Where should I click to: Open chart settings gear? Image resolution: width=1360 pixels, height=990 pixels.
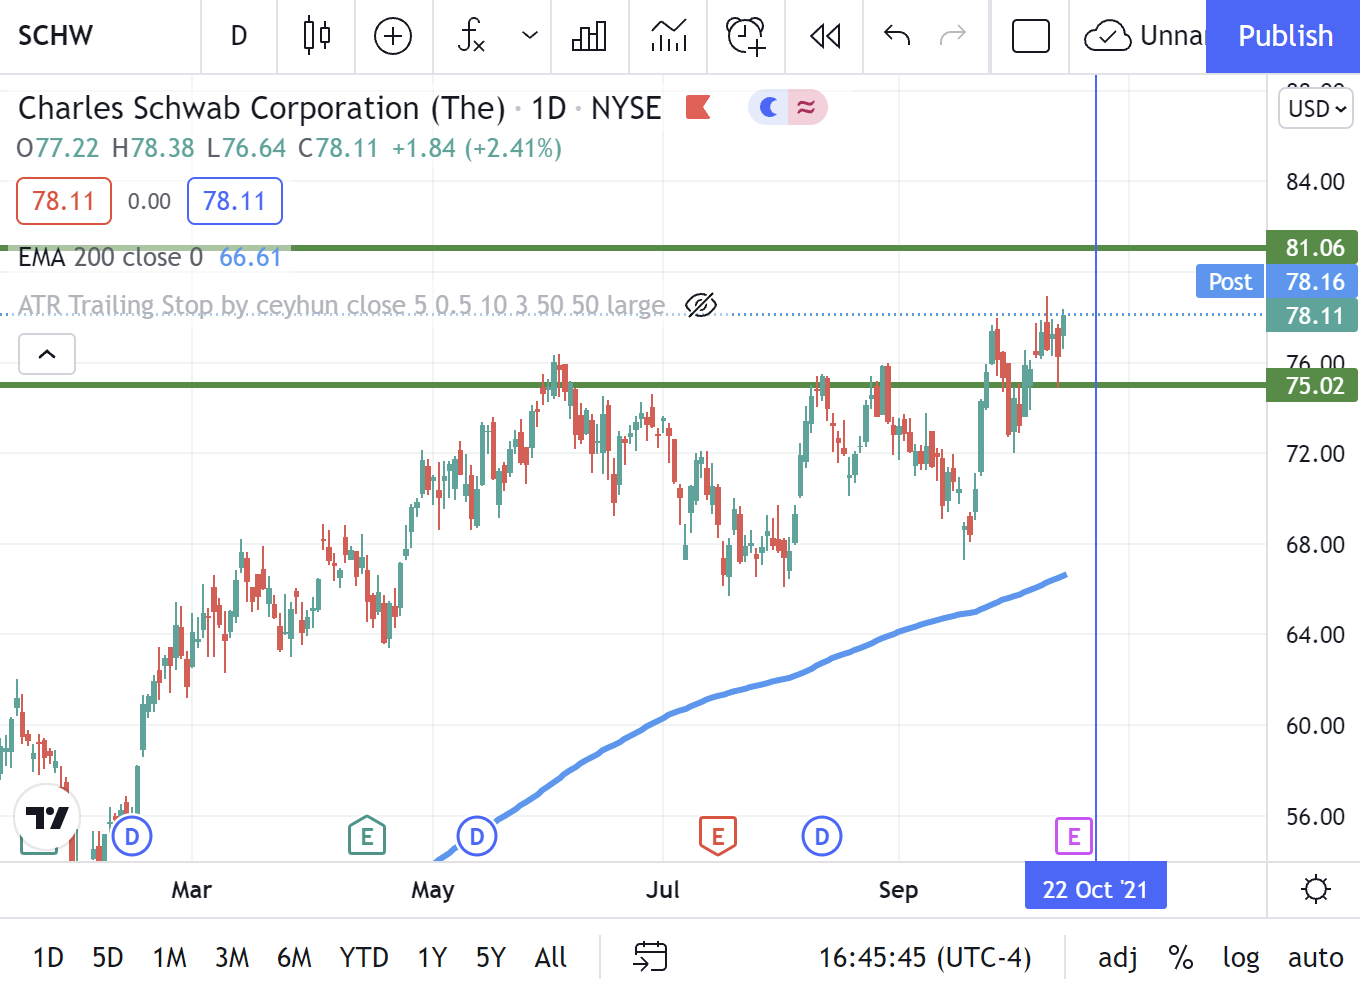tap(1316, 888)
